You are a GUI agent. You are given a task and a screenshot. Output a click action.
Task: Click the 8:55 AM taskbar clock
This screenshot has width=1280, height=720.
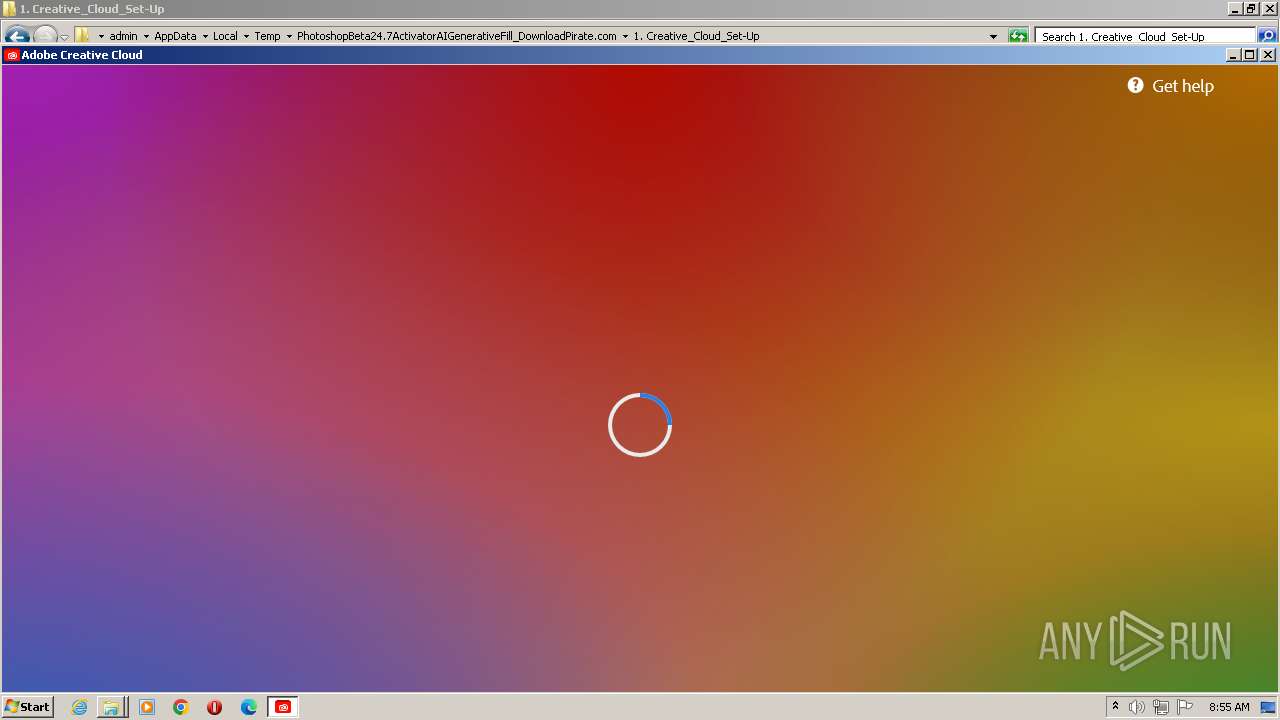tap(1229, 707)
